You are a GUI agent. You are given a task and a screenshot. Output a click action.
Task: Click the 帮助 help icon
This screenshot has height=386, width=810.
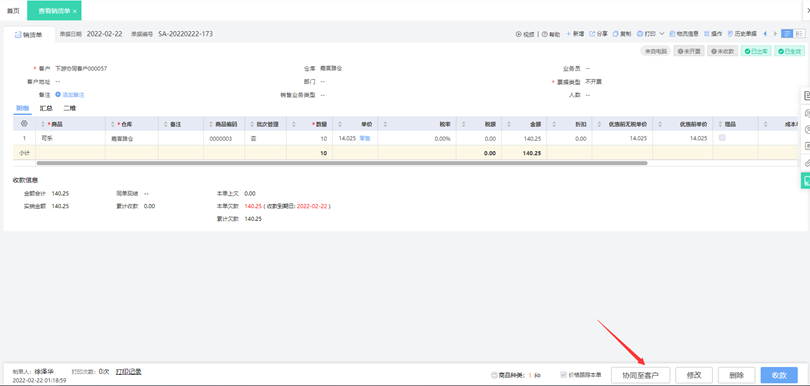[x=544, y=34]
